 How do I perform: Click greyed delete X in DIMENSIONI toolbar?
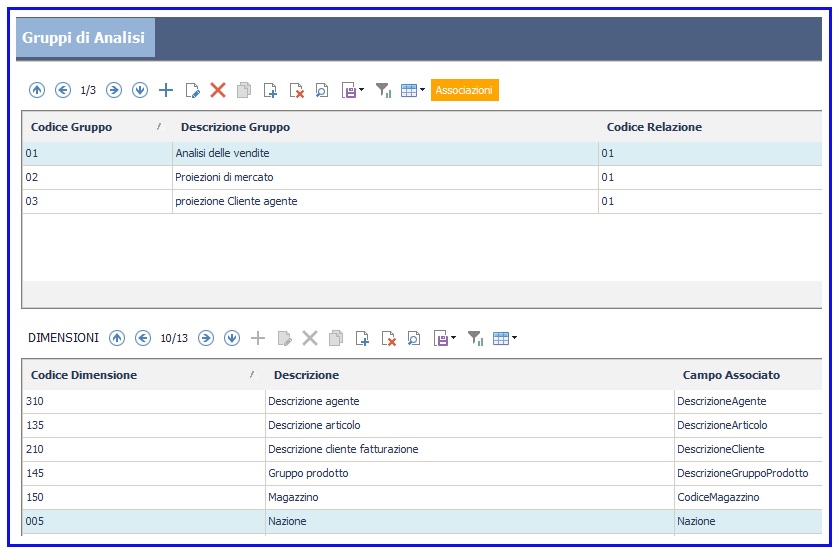(x=310, y=338)
